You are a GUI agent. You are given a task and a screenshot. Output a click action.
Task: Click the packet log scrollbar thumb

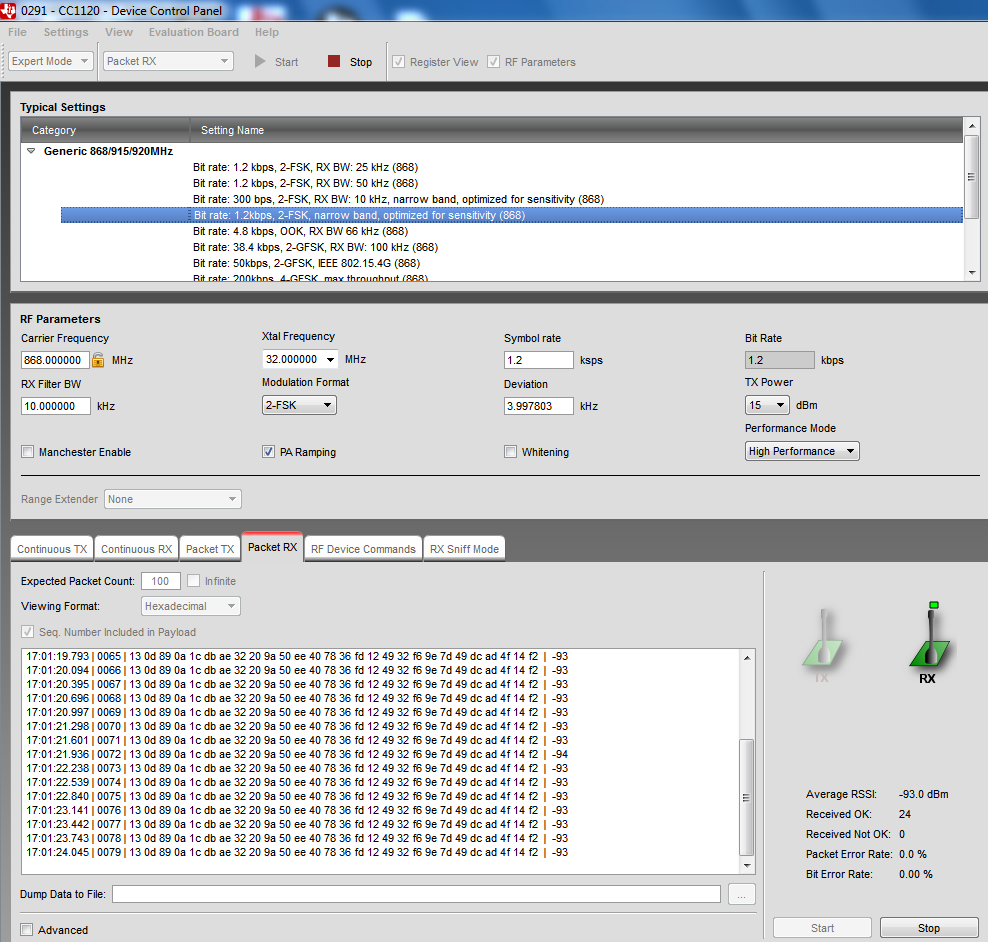(x=747, y=797)
